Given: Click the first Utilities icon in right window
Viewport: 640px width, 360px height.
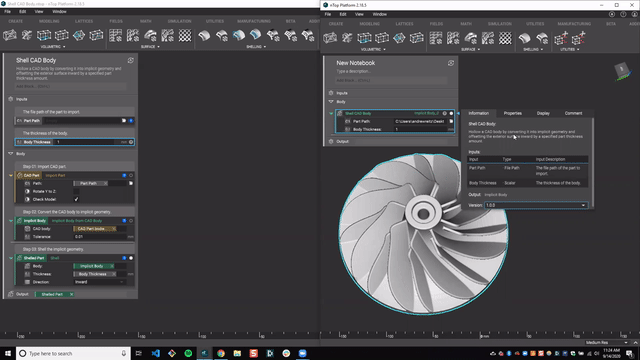Looking at the screenshot, I should [561, 38].
